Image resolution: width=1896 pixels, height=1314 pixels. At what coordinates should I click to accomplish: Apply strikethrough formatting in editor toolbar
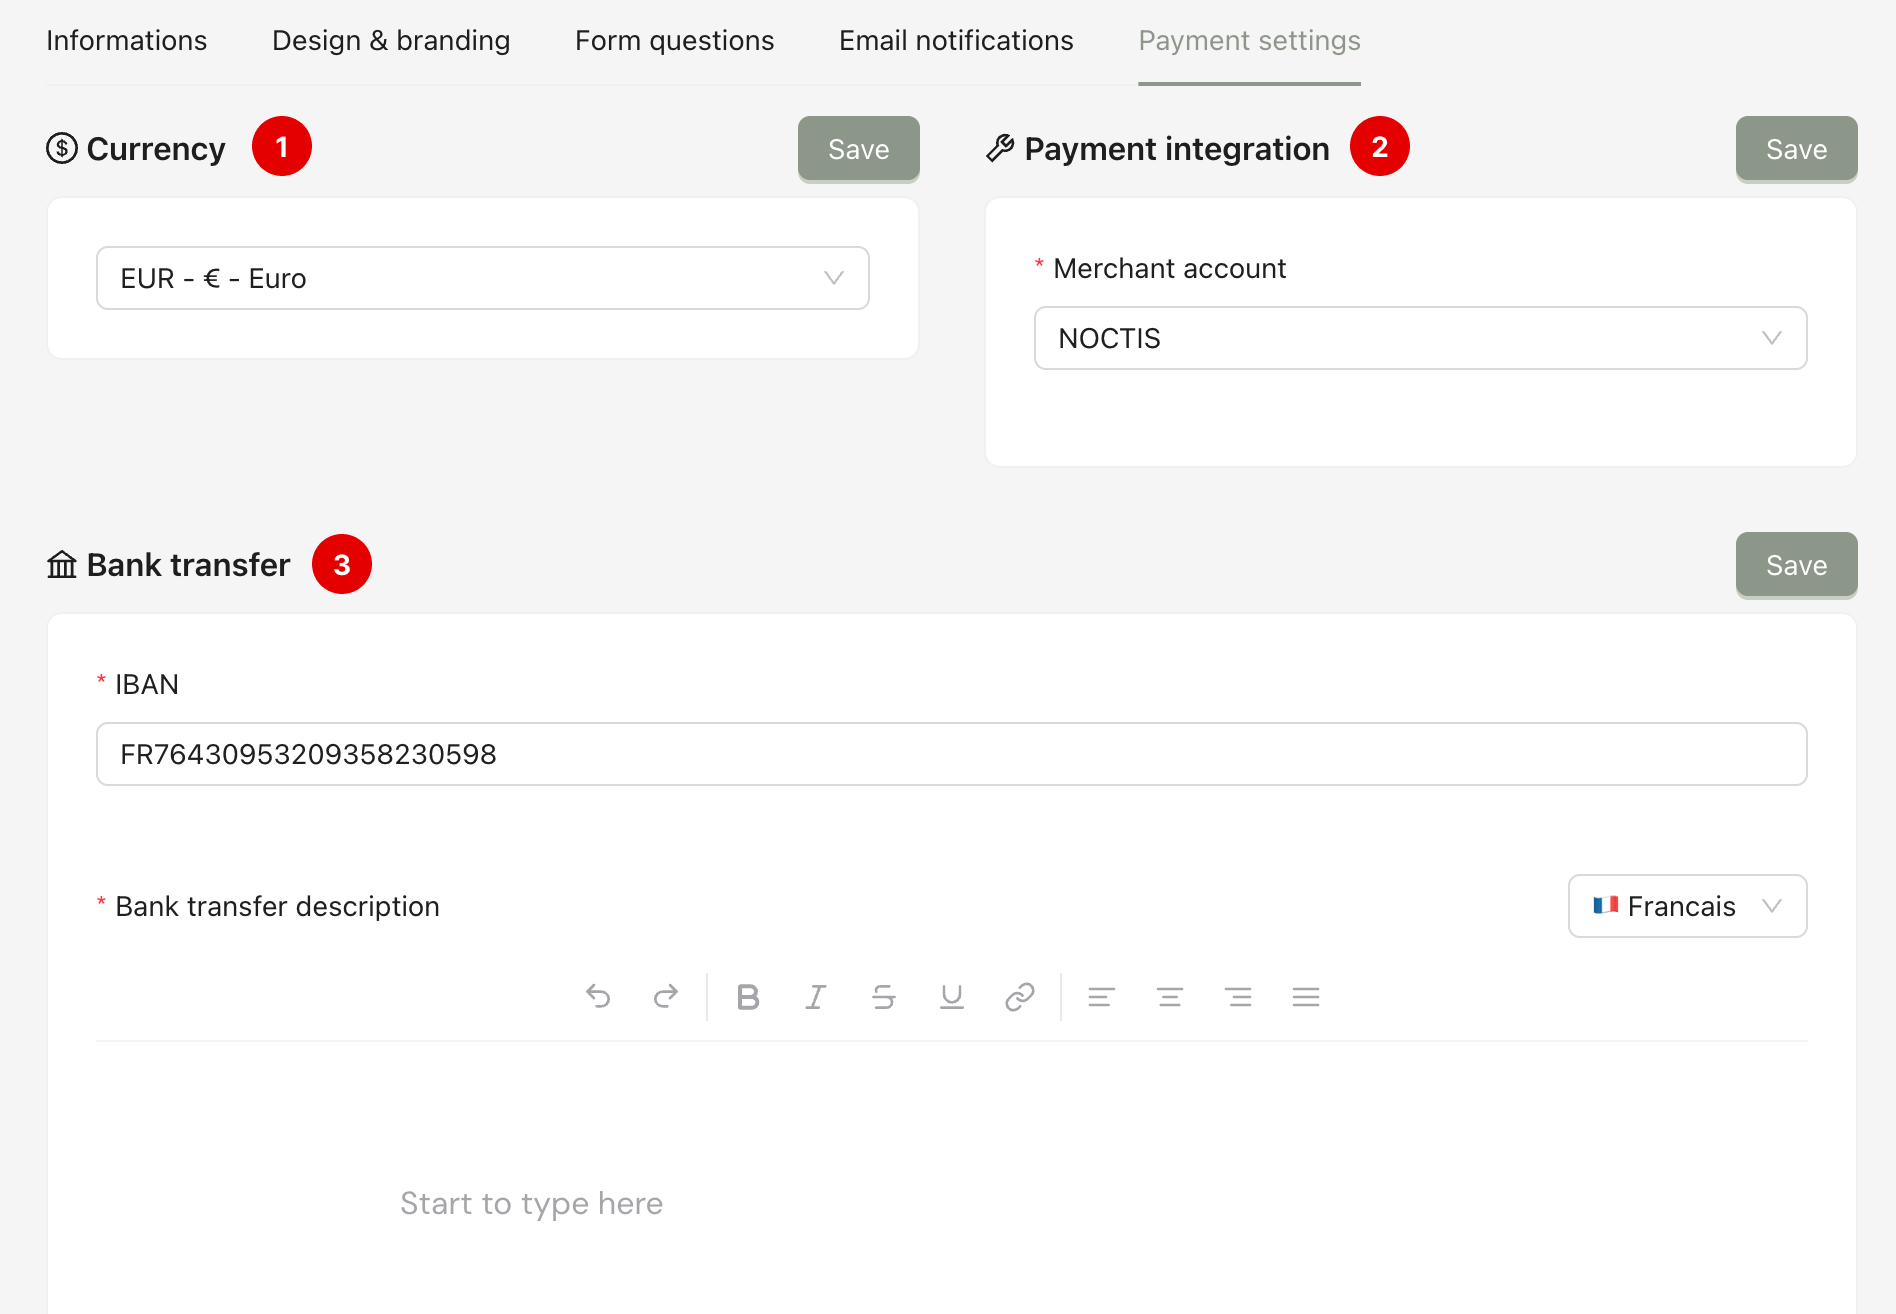pyautogui.click(x=884, y=997)
